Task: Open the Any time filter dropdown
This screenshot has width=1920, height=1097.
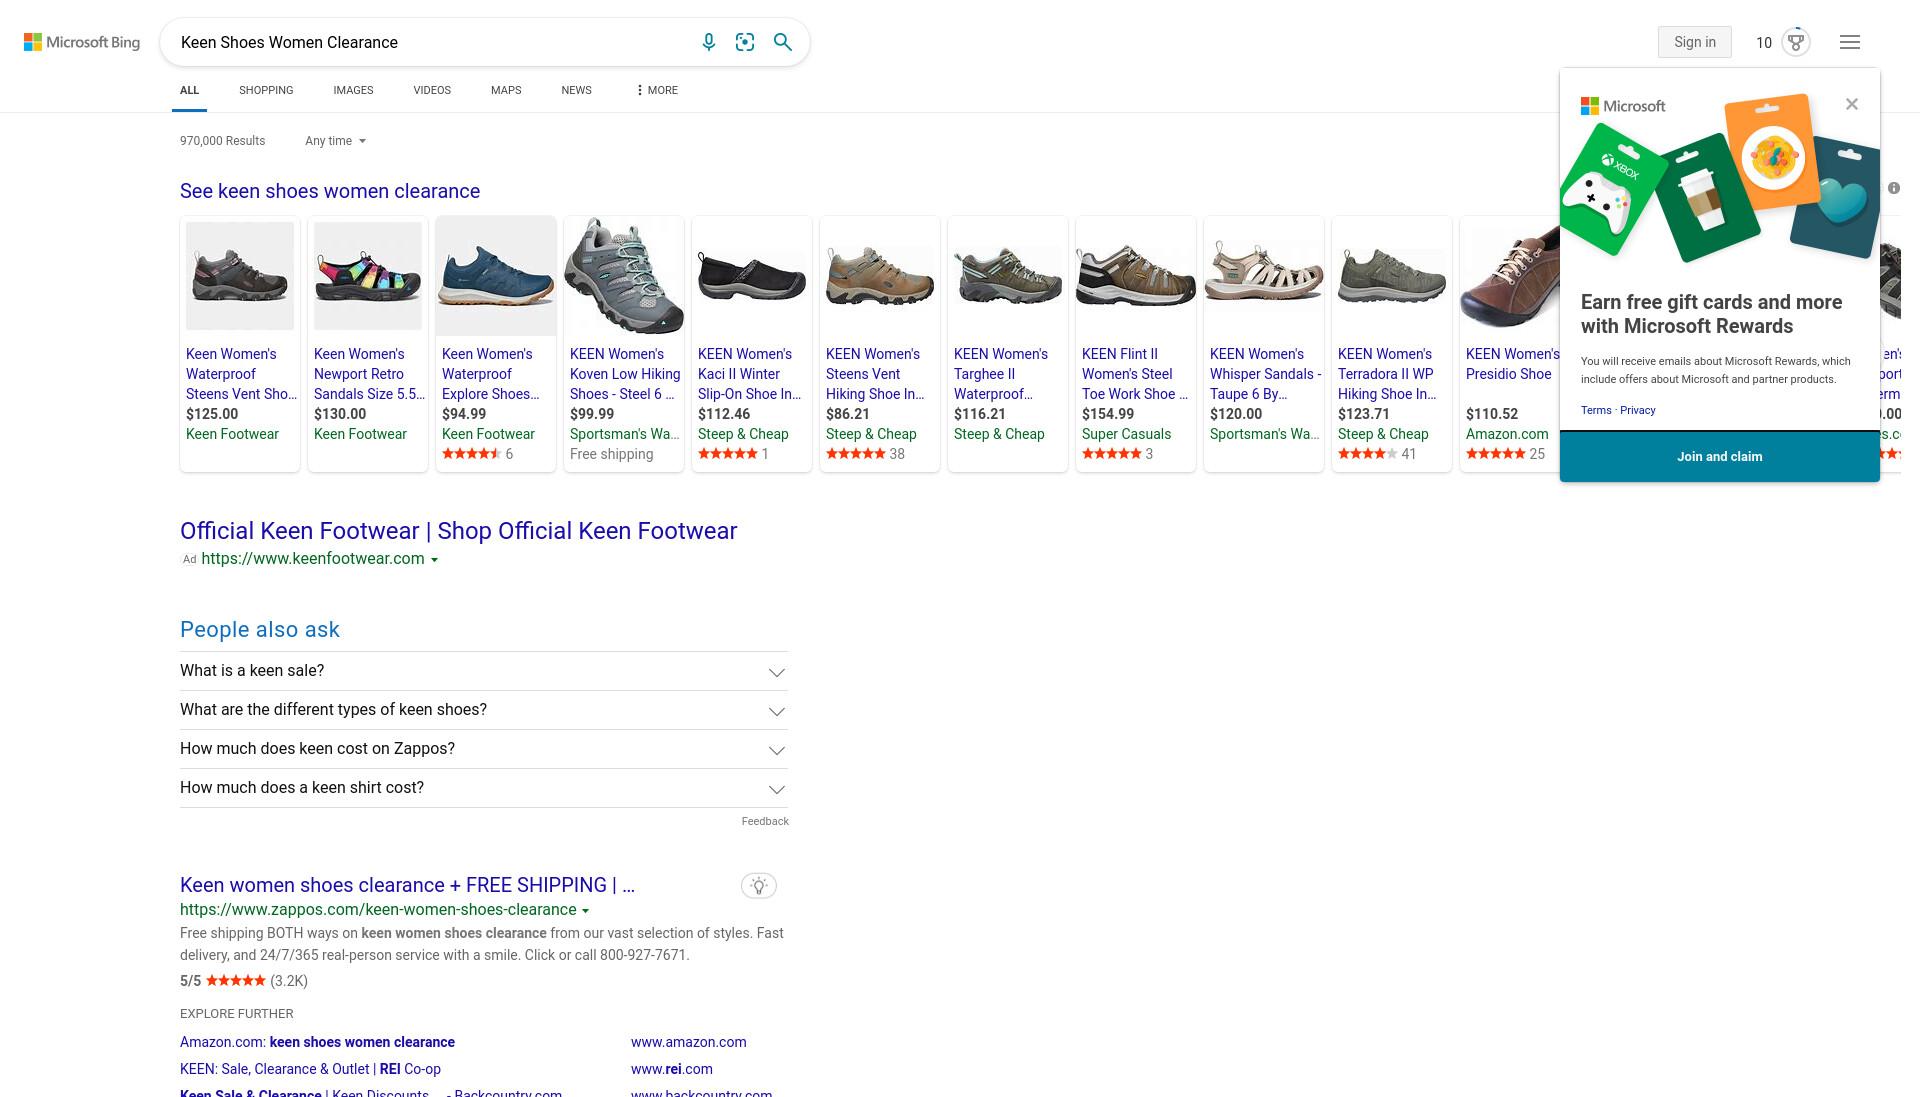Action: (x=335, y=141)
